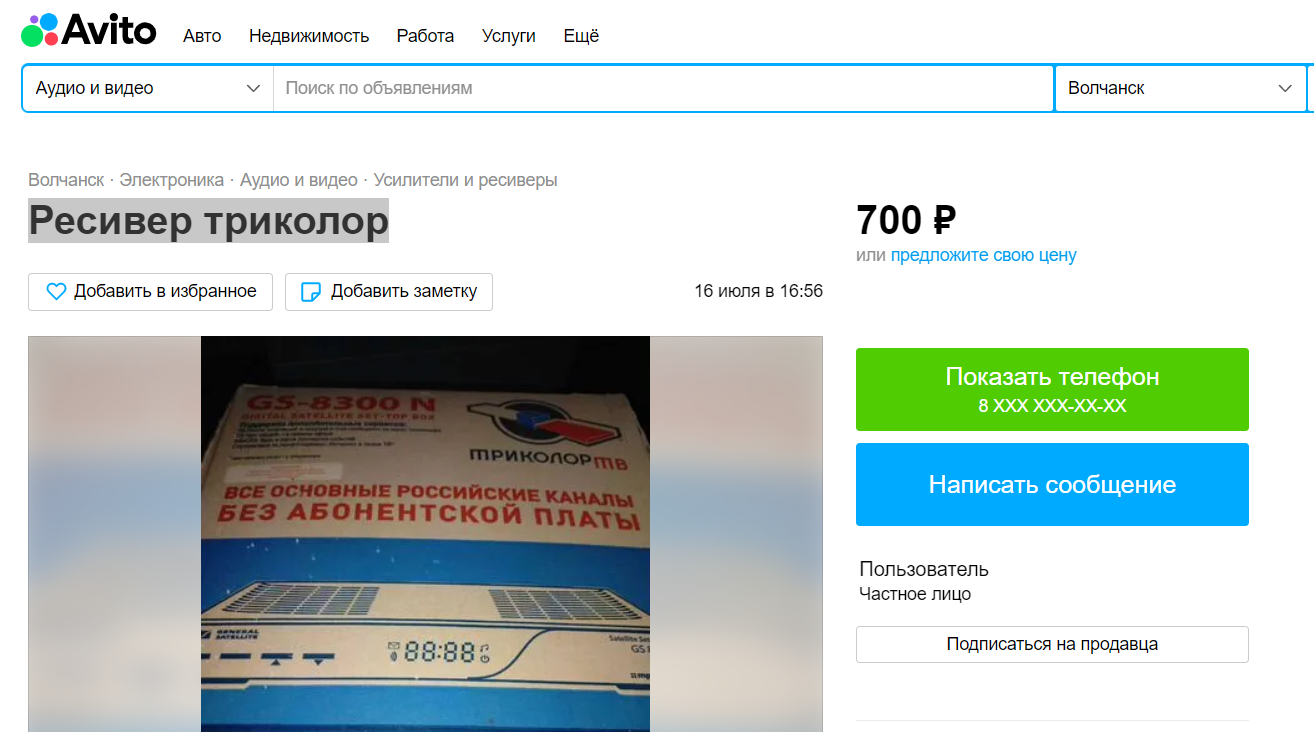Show the seller's phone number
1314x732 pixels.
(x=1052, y=389)
